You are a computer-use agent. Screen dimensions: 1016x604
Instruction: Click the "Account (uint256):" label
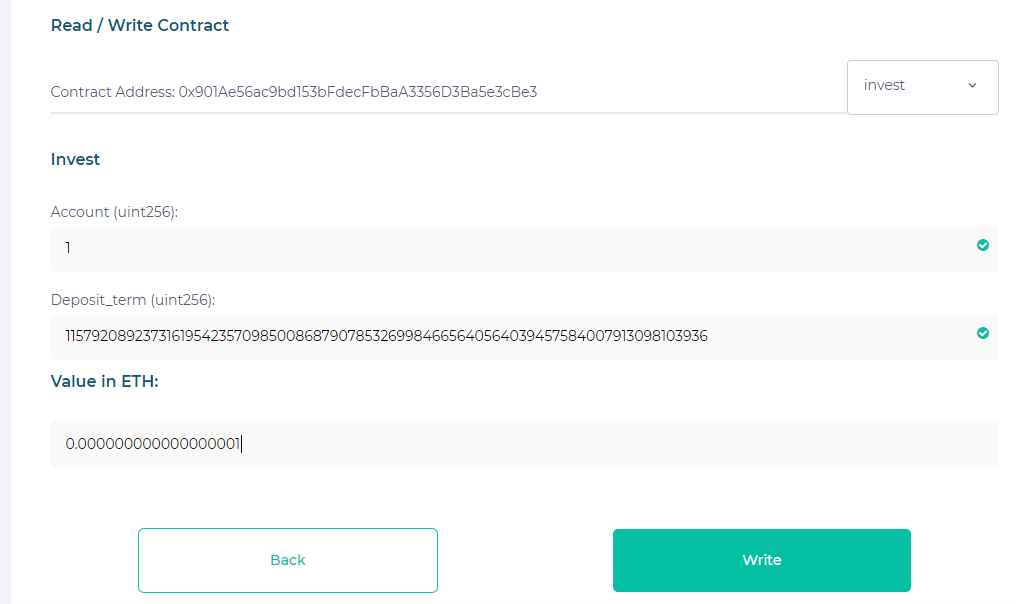114,212
